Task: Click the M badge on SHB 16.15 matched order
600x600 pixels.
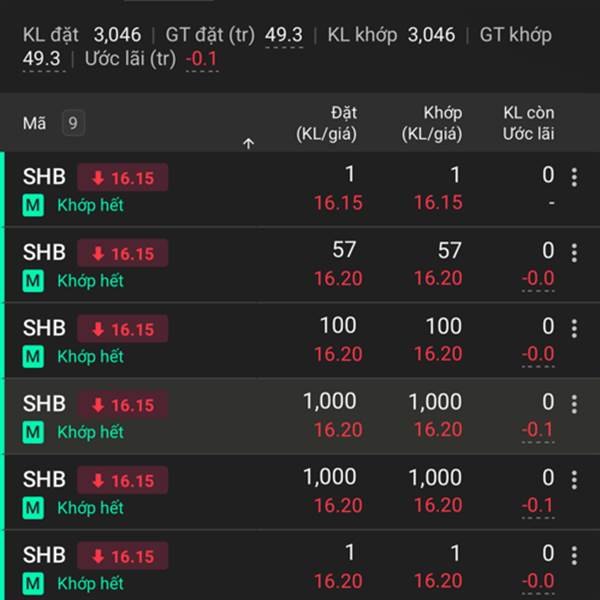Action: click(x=33, y=205)
